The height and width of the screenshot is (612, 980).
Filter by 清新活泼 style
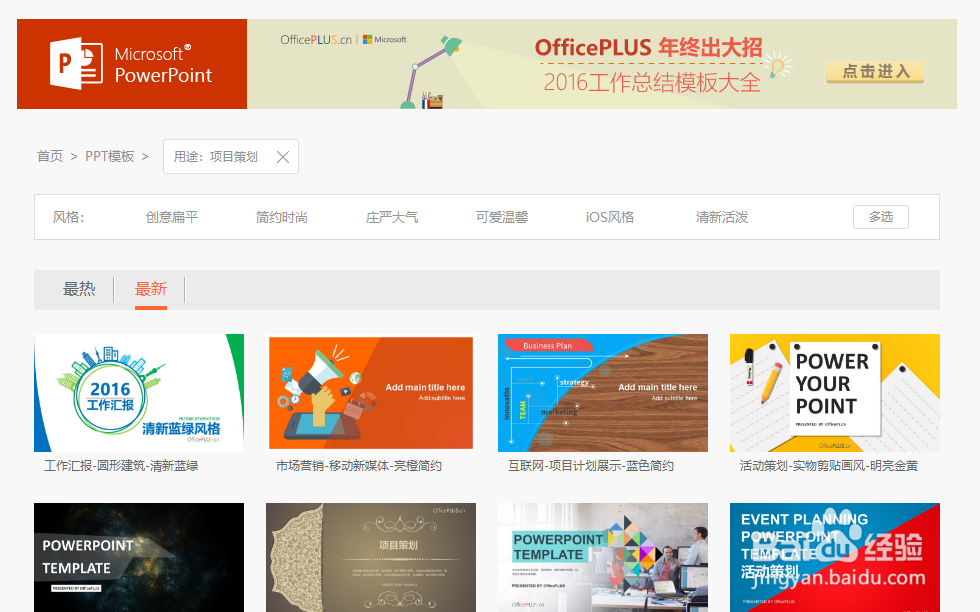[x=722, y=217]
